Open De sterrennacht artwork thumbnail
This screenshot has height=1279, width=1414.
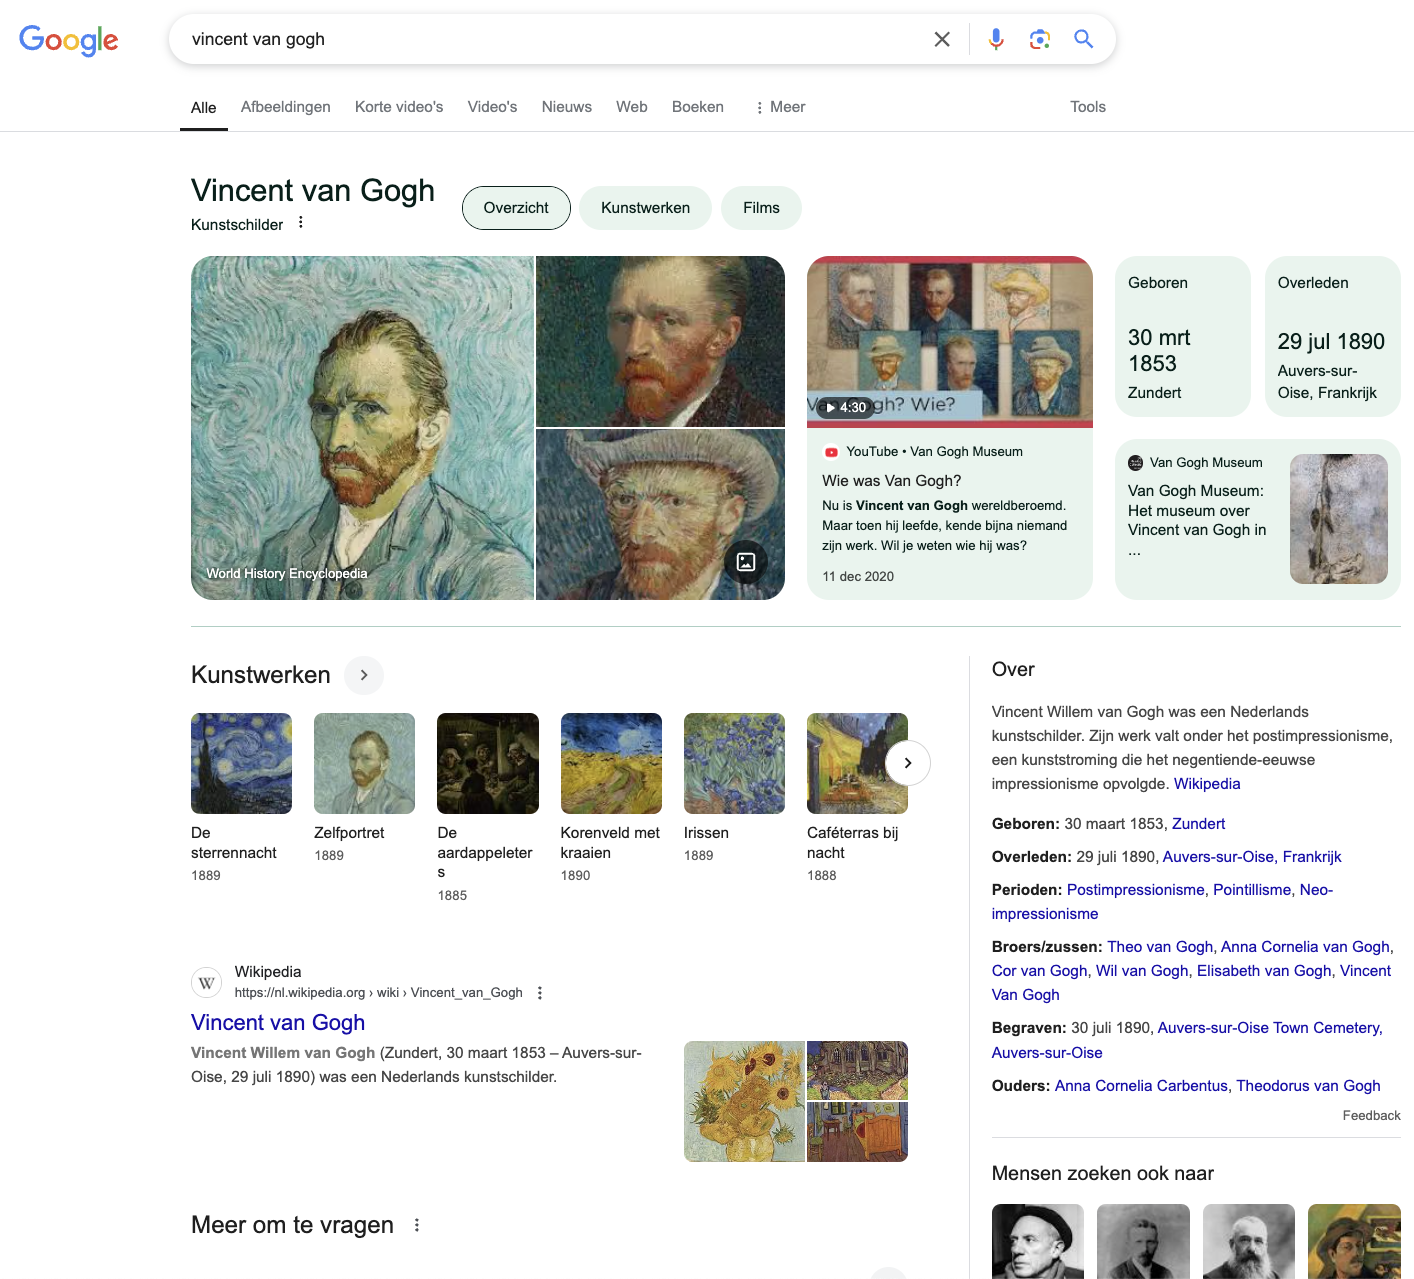[x=241, y=763]
